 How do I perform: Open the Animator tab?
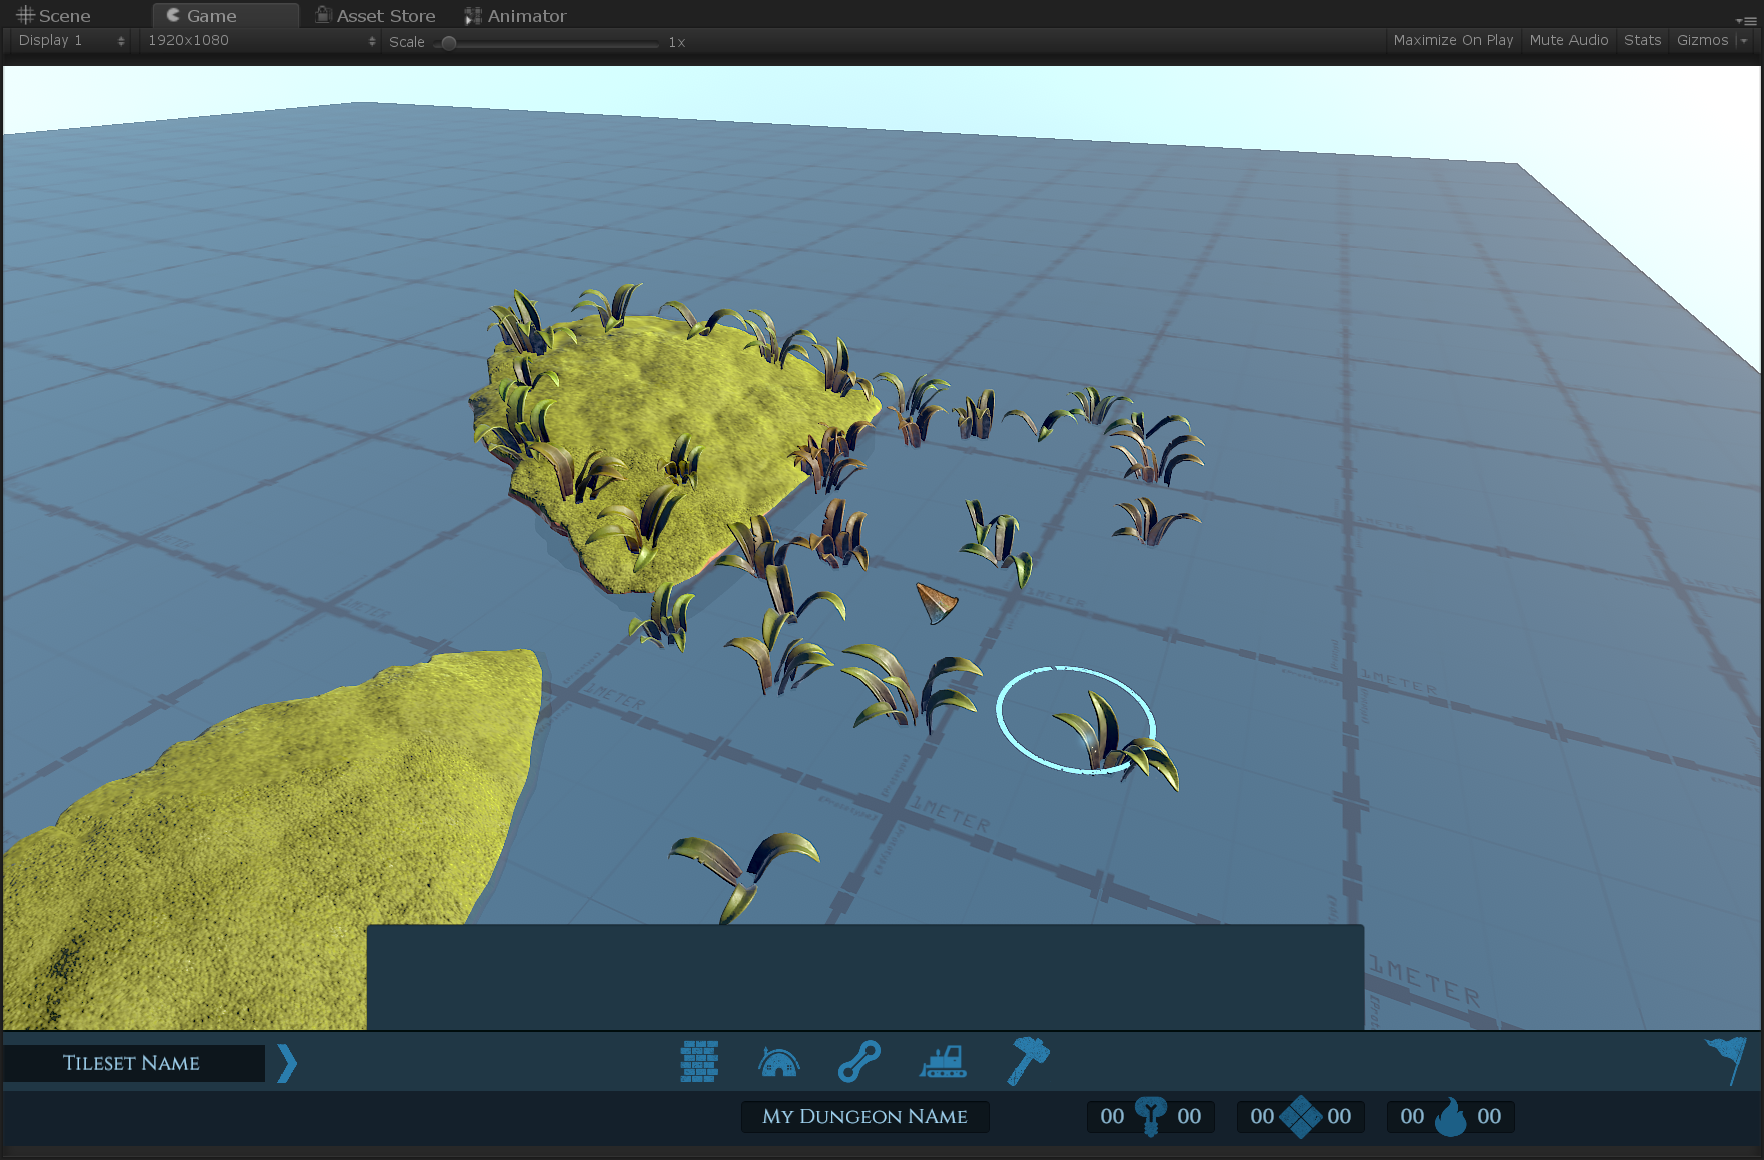click(x=516, y=15)
